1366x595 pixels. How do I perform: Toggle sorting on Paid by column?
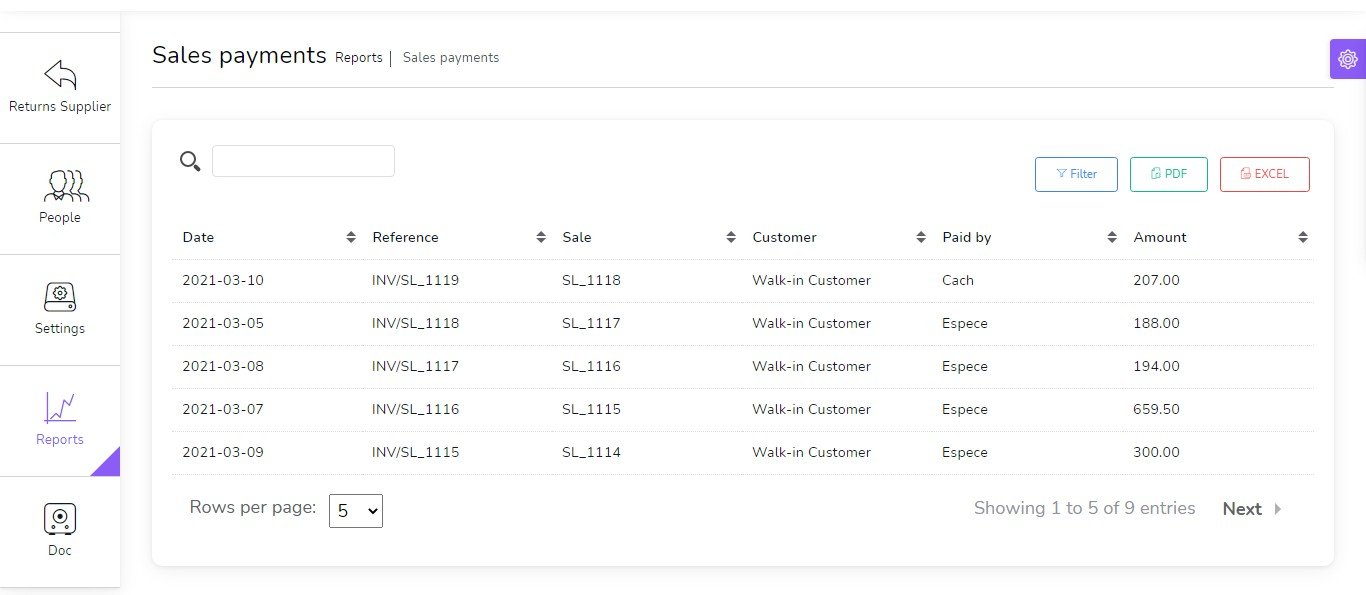[x=1112, y=237]
